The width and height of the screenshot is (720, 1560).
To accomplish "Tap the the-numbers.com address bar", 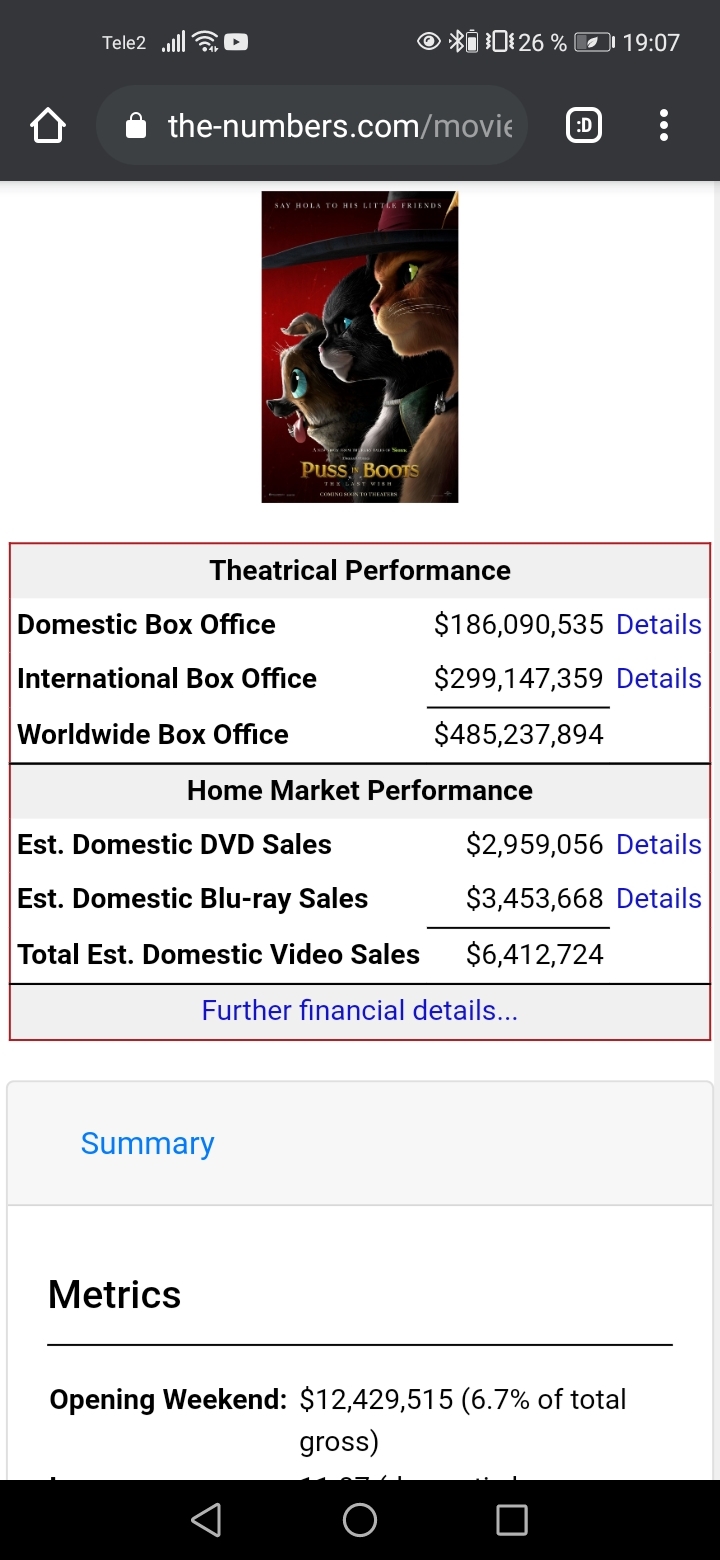I will pos(340,126).
